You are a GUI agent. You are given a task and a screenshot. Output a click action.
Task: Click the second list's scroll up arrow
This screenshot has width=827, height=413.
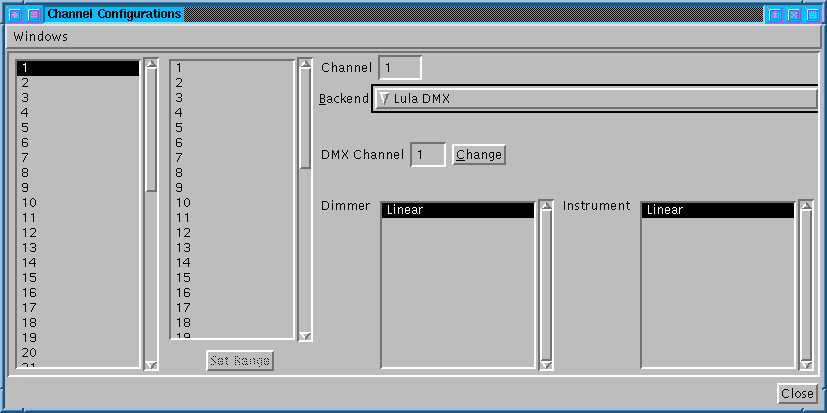pyautogui.click(x=306, y=66)
